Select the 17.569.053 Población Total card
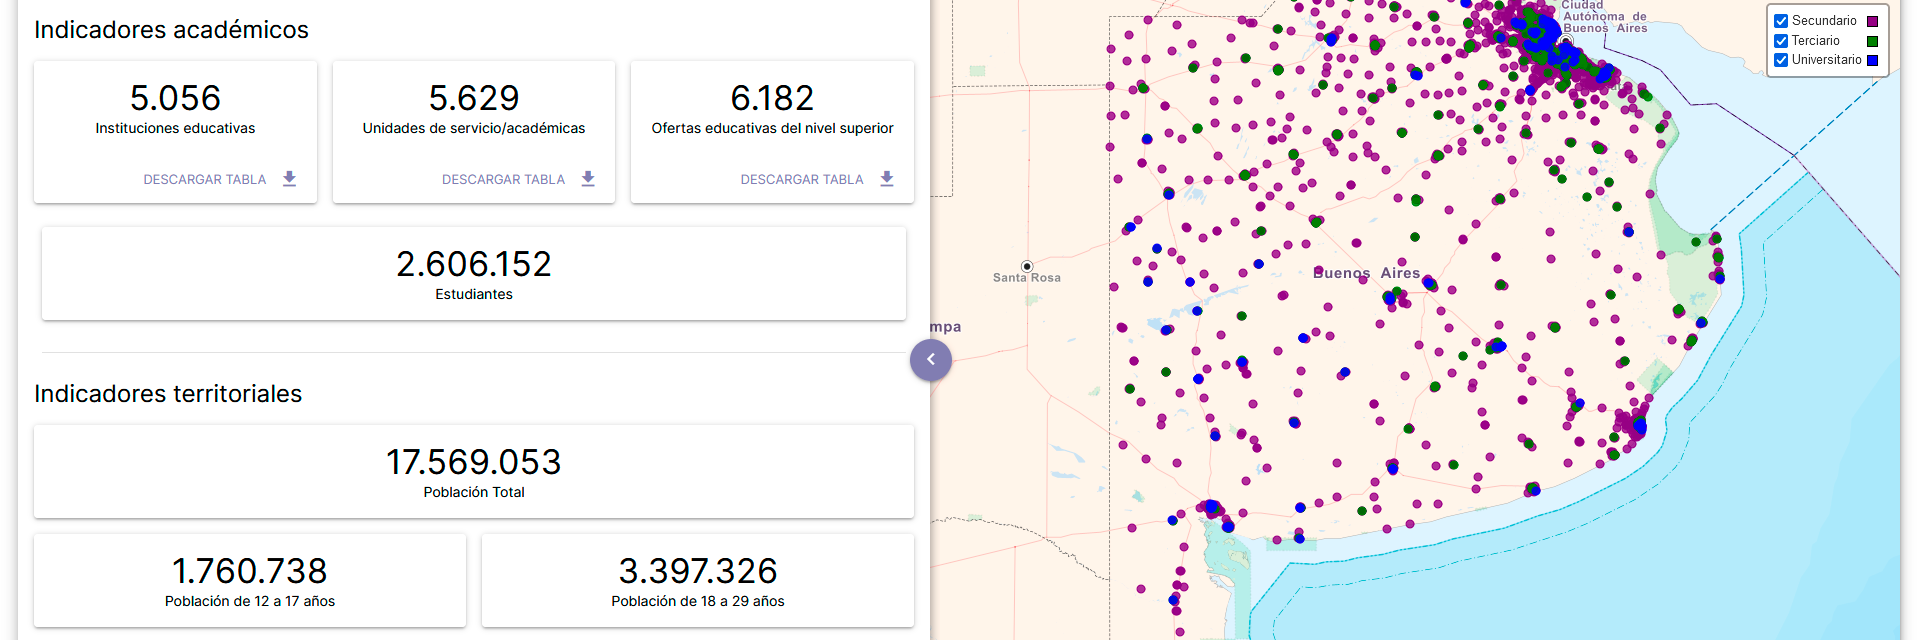The image size is (1918, 640). pyautogui.click(x=473, y=472)
